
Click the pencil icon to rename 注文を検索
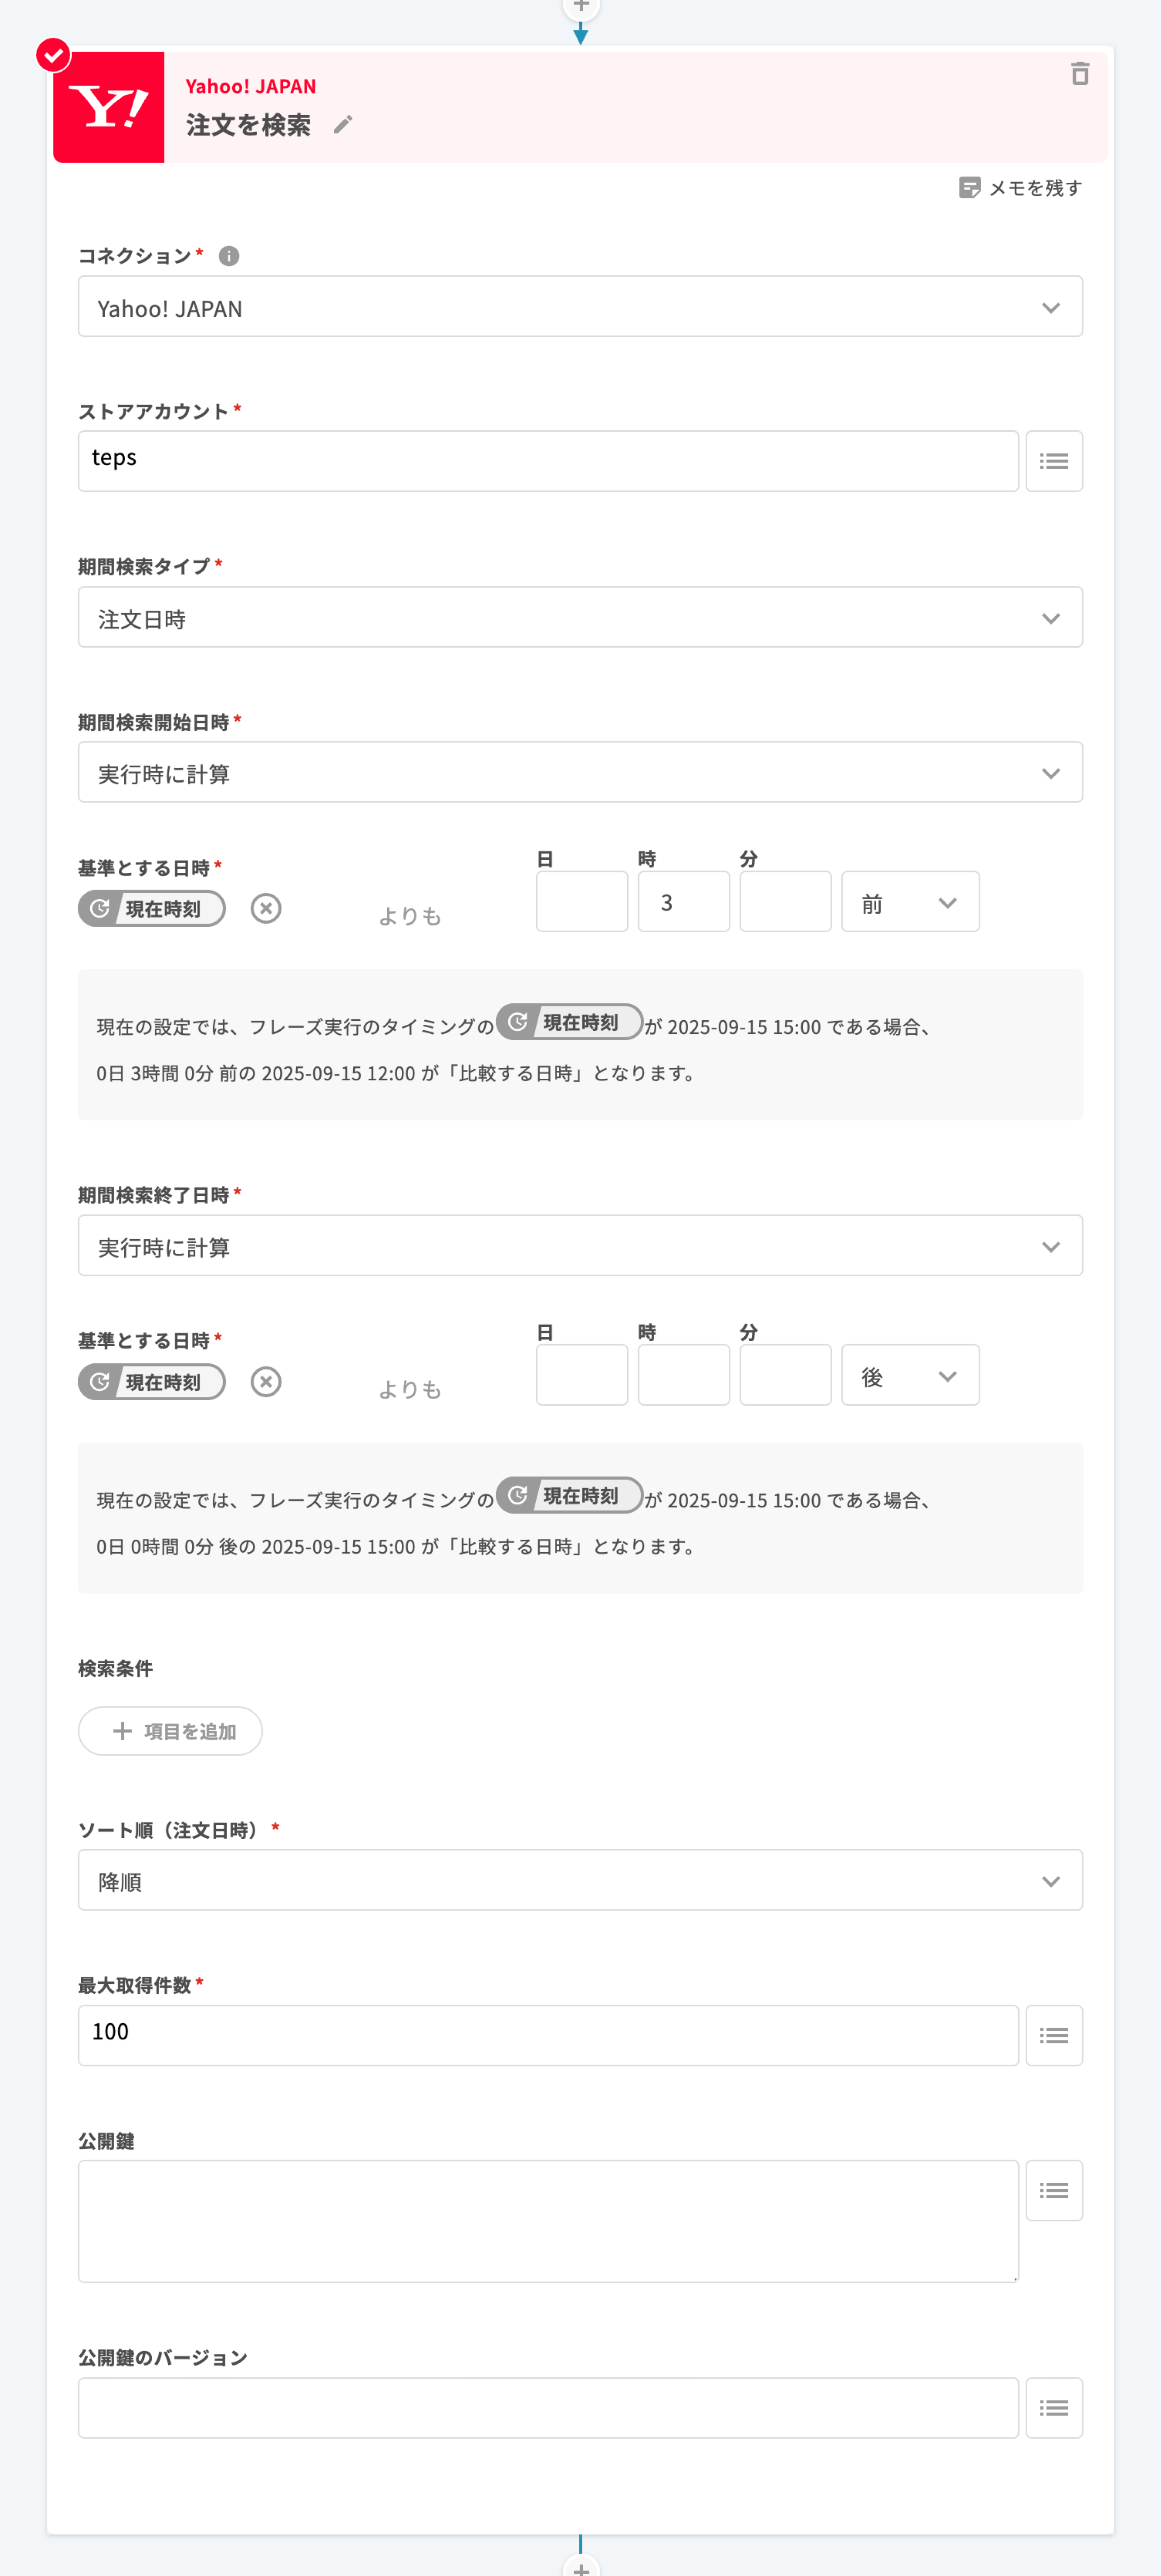(x=343, y=125)
